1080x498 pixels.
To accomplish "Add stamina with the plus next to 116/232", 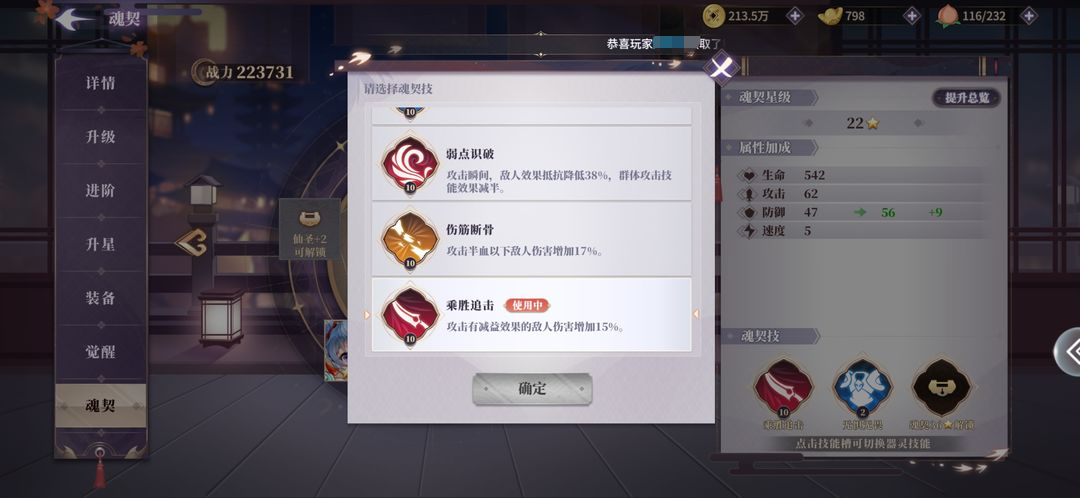I will coord(1028,16).
